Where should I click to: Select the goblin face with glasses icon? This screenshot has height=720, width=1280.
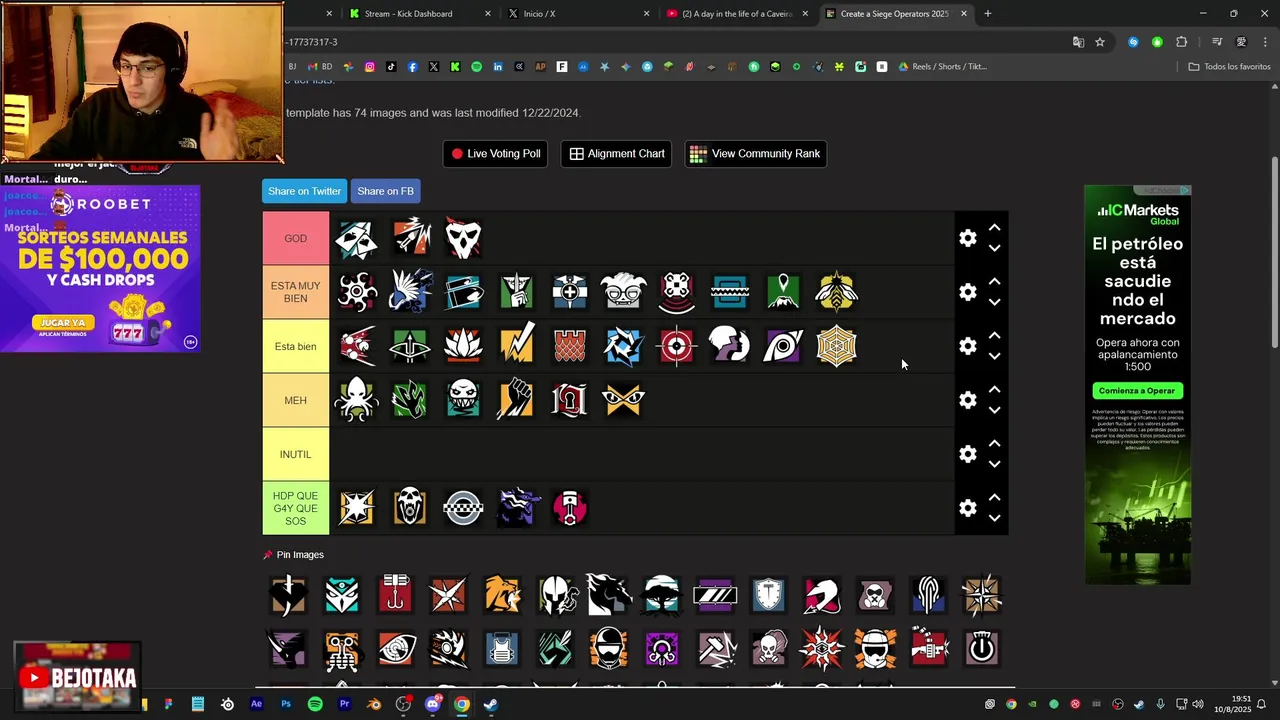coord(623,292)
